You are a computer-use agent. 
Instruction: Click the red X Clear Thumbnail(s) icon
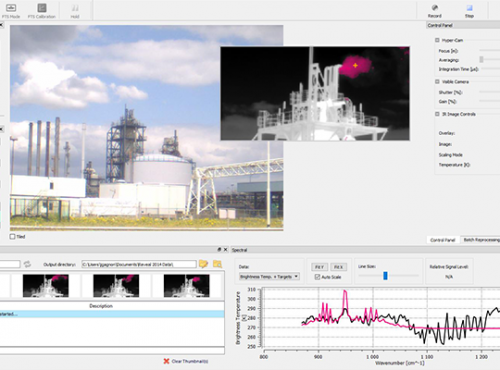point(166,361)
